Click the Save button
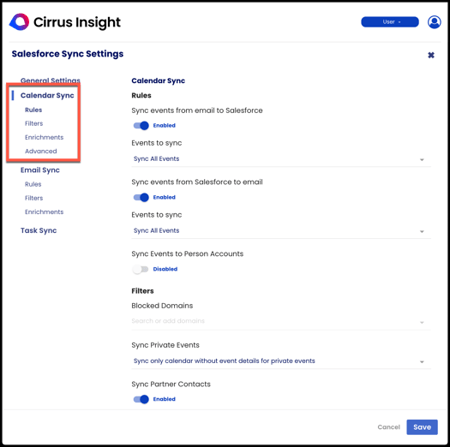This screenshot has height=447, width=450. 422,427
